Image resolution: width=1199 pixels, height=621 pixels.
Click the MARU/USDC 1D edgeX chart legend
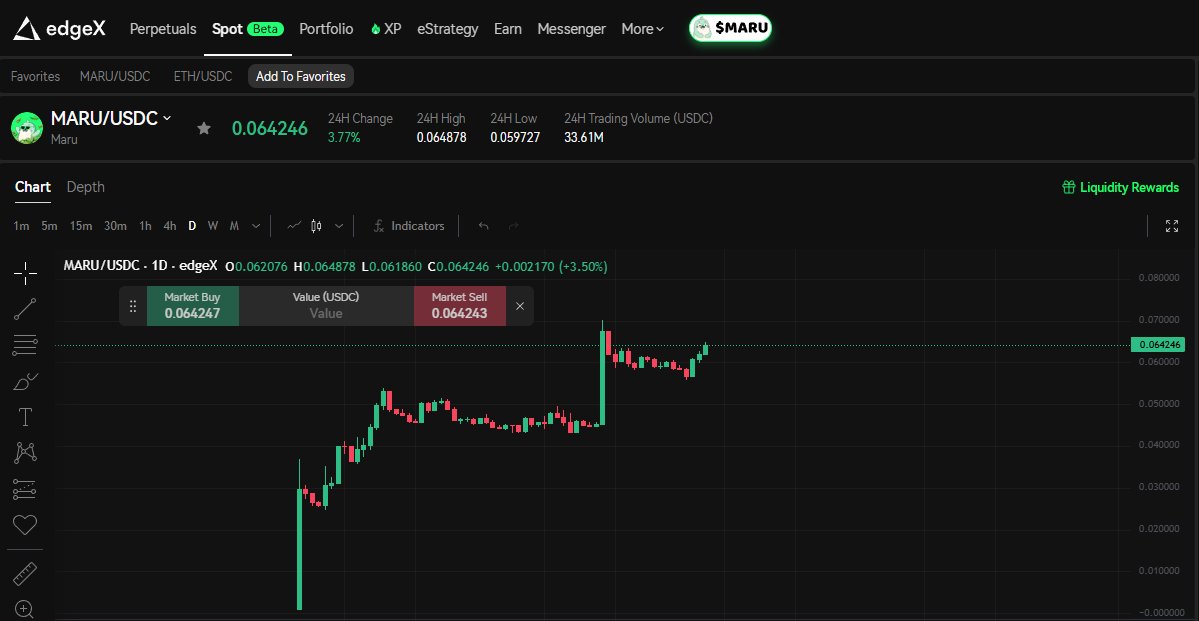coord(141,266)
